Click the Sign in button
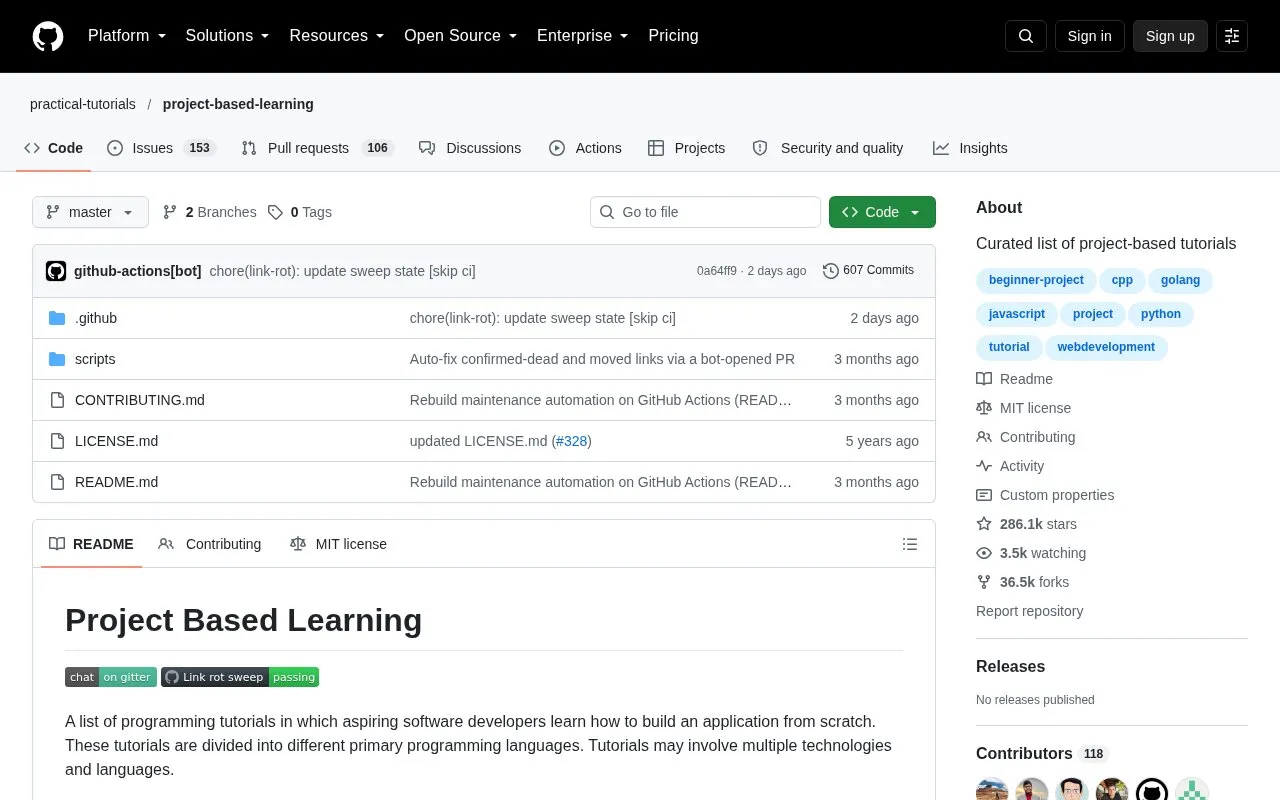This screenshot has height=800, width=1280. pos(1090,36)
